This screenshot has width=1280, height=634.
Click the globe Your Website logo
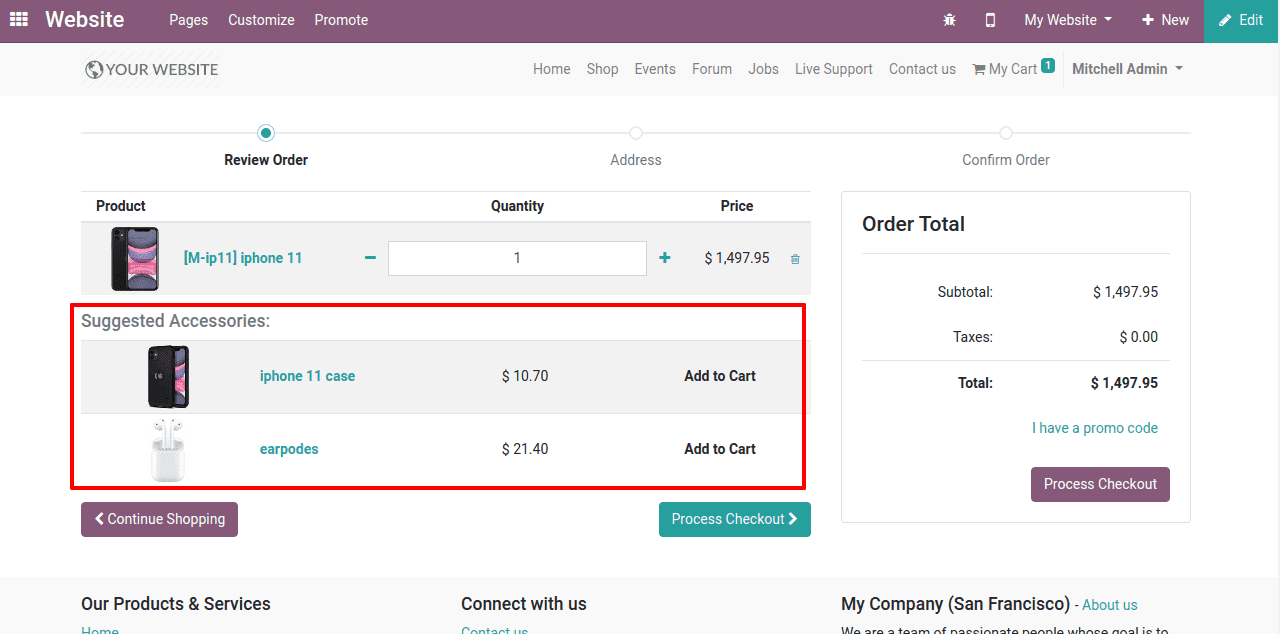152,69
